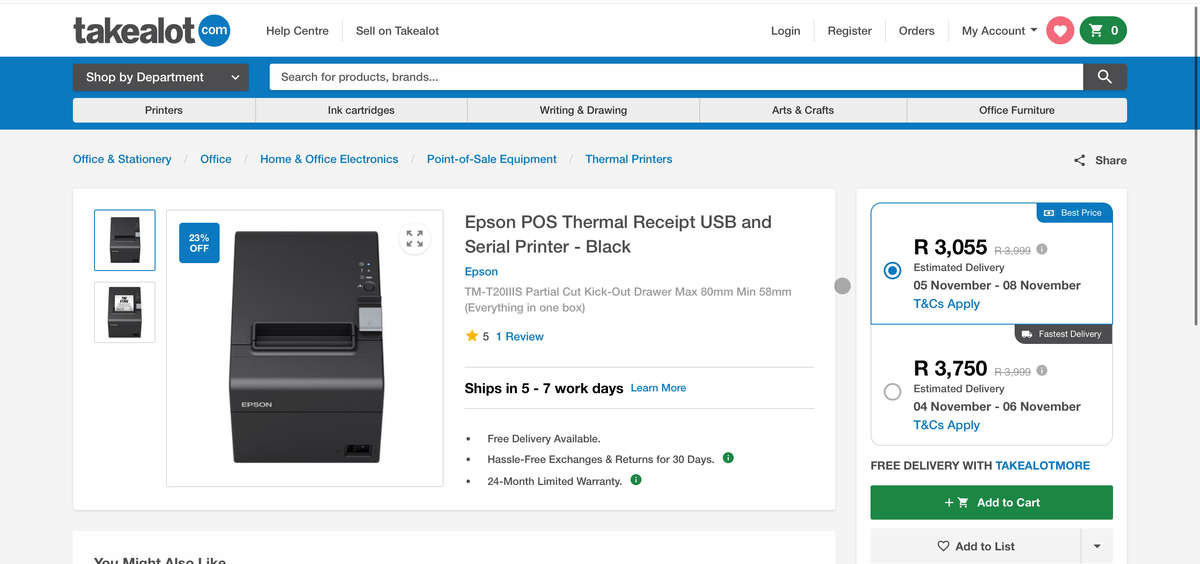The width and height of the screenshot is (1200, 564).
Task: Open the Printers category tab
Action: click(x=164, y=110)
